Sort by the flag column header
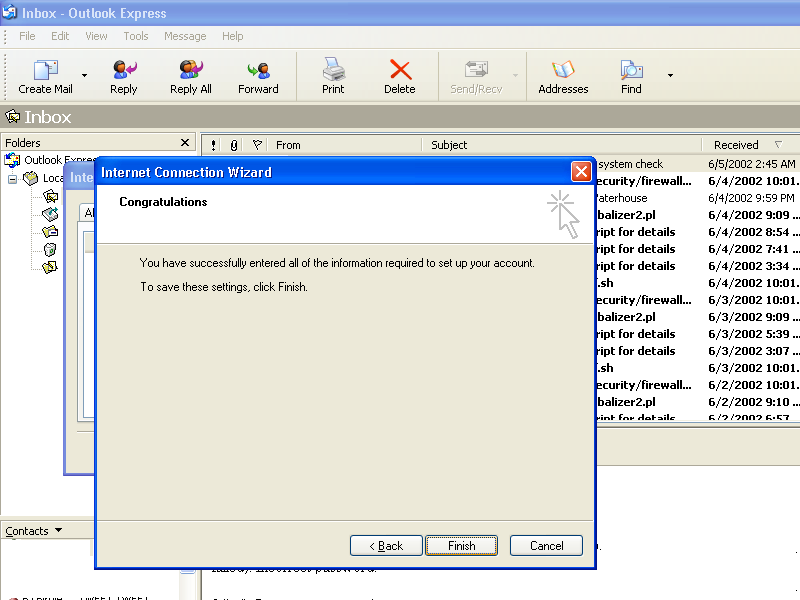The width and height of the screenshot is (800, 600). coord(257,145)
